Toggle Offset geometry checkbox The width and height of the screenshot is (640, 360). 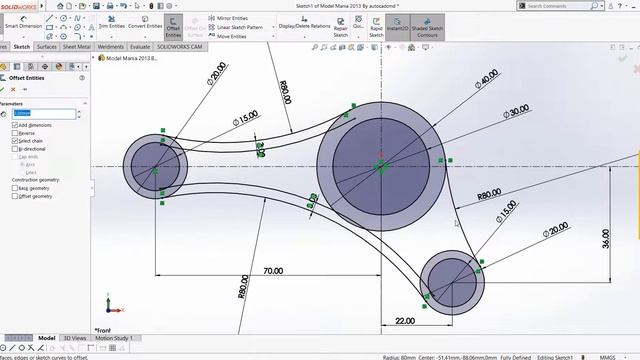tap(15, 196)
